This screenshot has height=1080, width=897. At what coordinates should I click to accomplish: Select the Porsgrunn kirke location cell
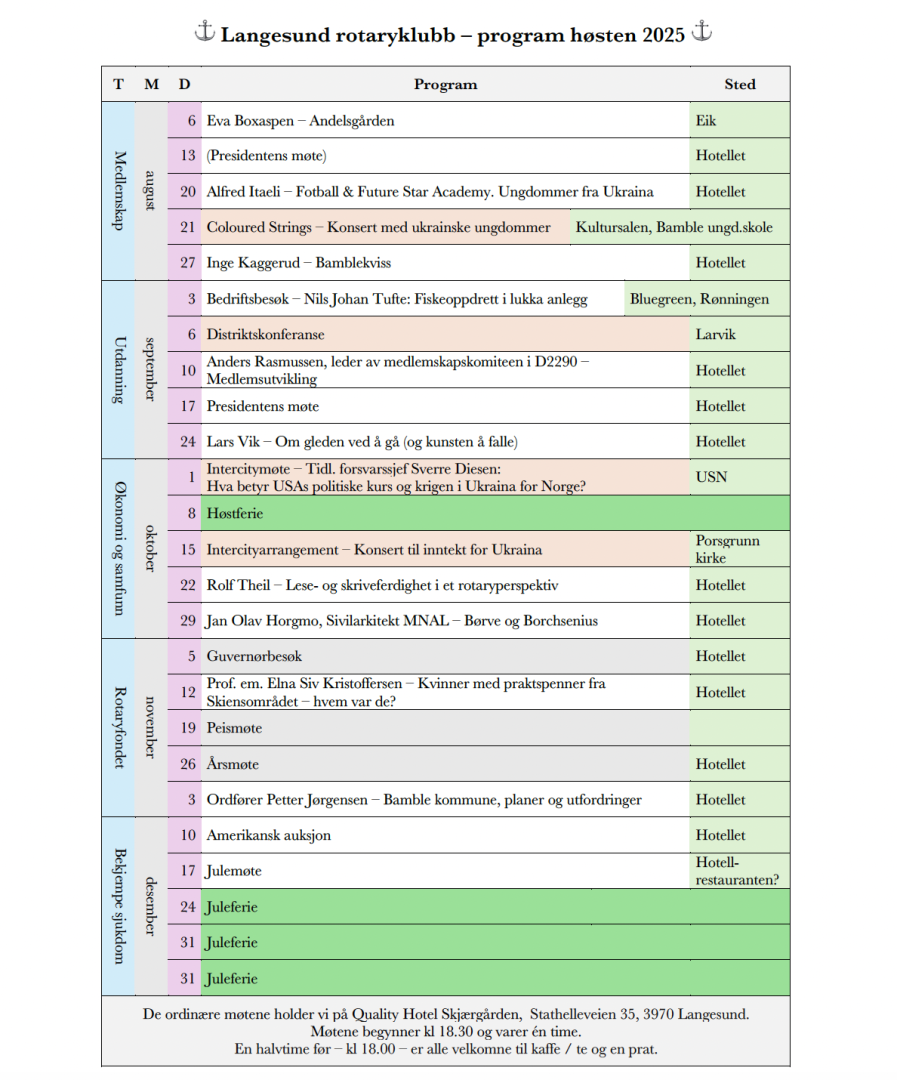click(727, 549)
